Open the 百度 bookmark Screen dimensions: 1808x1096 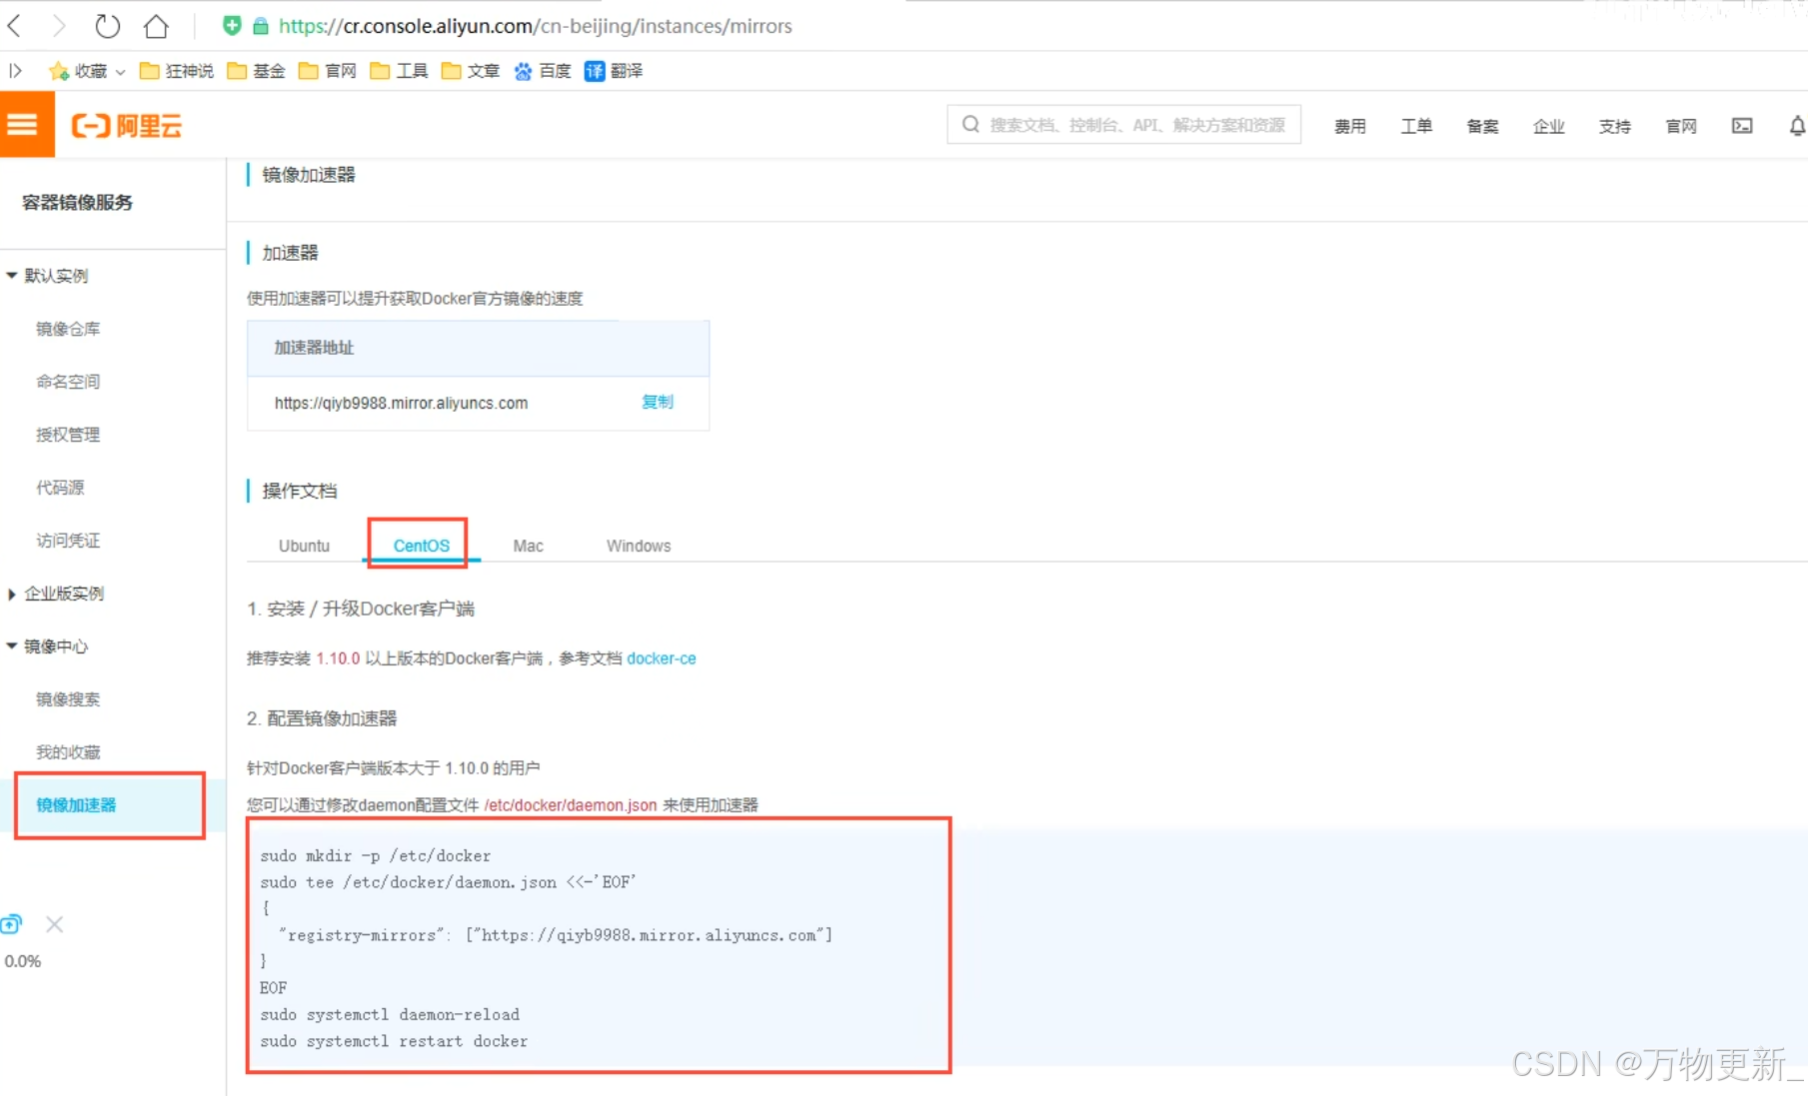(542, 70)
